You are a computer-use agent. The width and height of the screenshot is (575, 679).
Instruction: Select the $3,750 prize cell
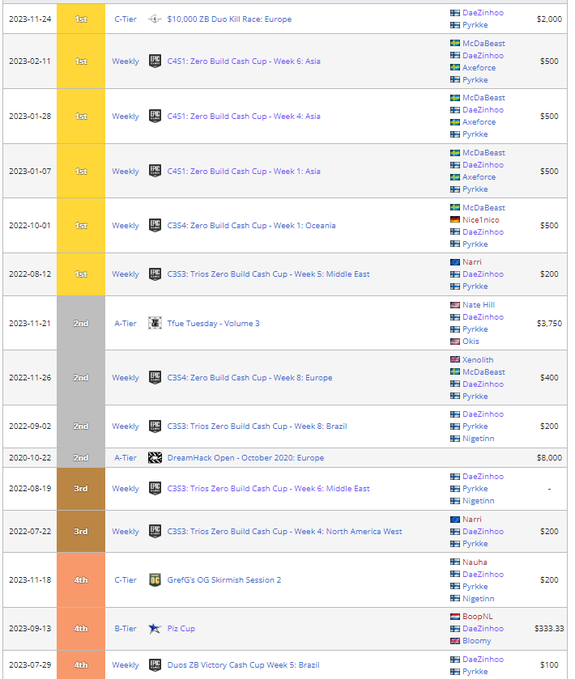coord(549,323)
